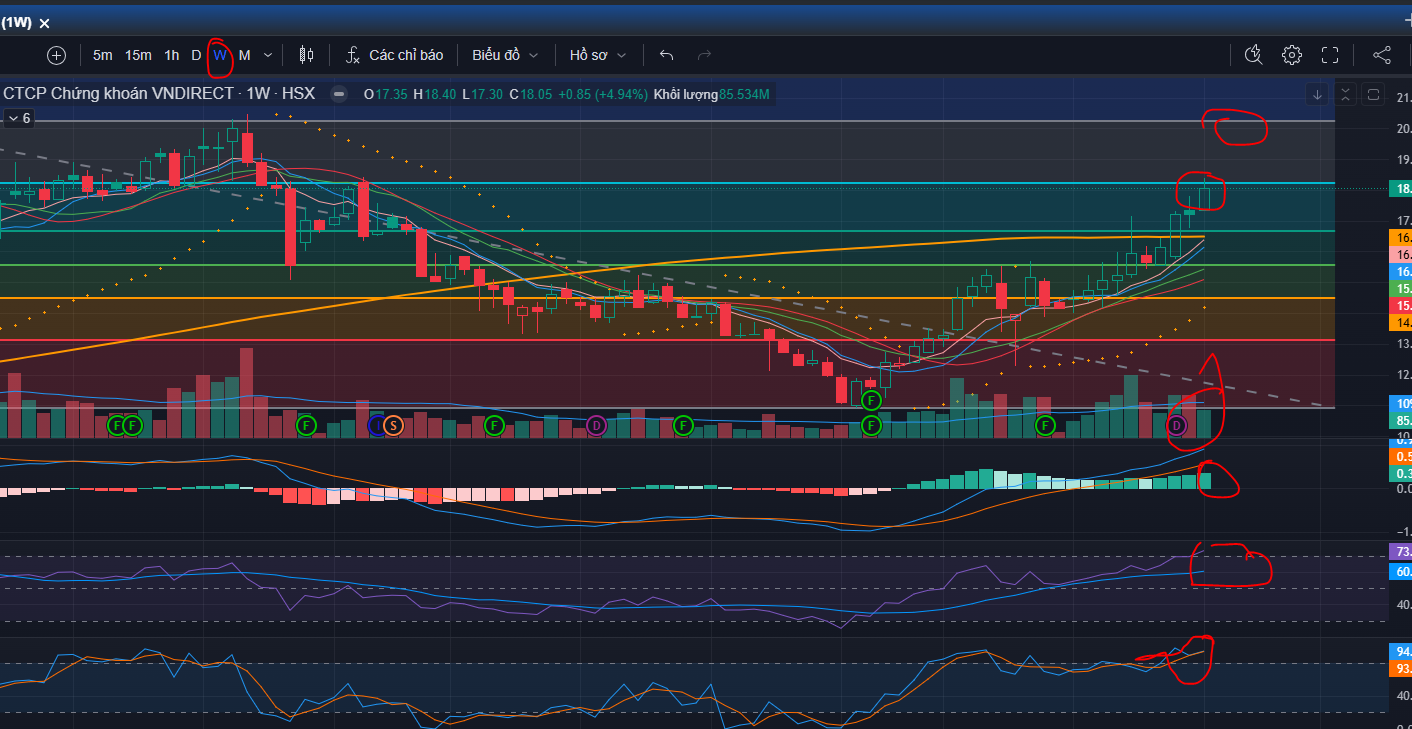Image resolution: width=1412 pixels, height=729 pixels.
Task: Expand the collapsed 6 indicators legend
Action: (19, 118)
